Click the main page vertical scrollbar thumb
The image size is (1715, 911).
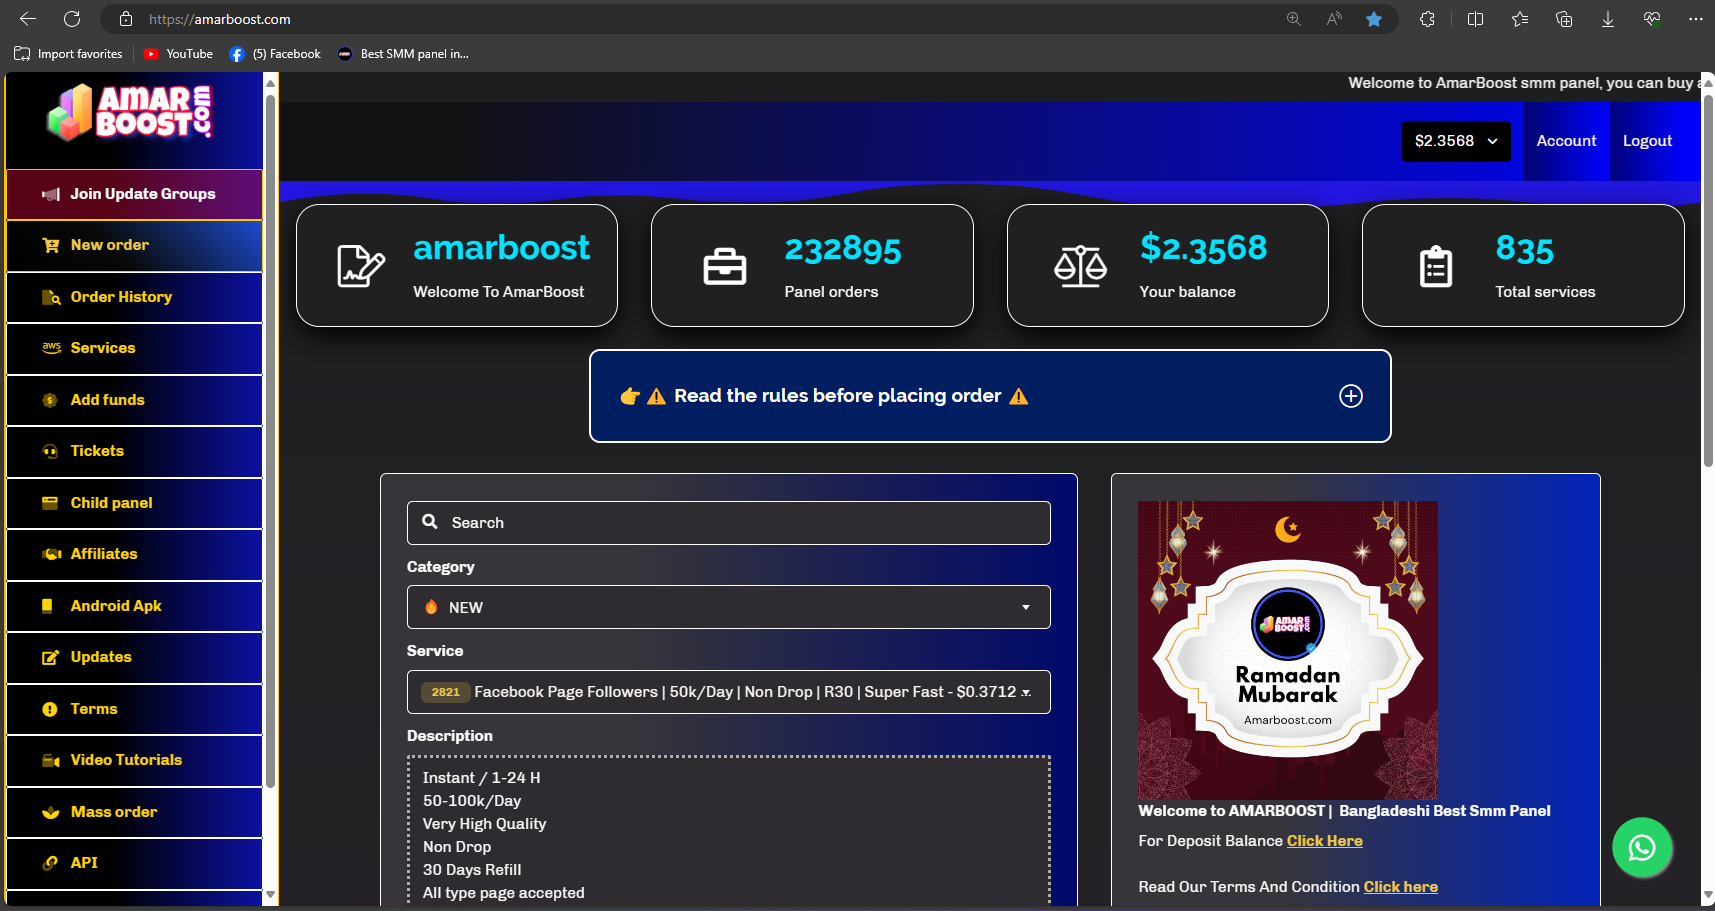(x=1708, y=280)
